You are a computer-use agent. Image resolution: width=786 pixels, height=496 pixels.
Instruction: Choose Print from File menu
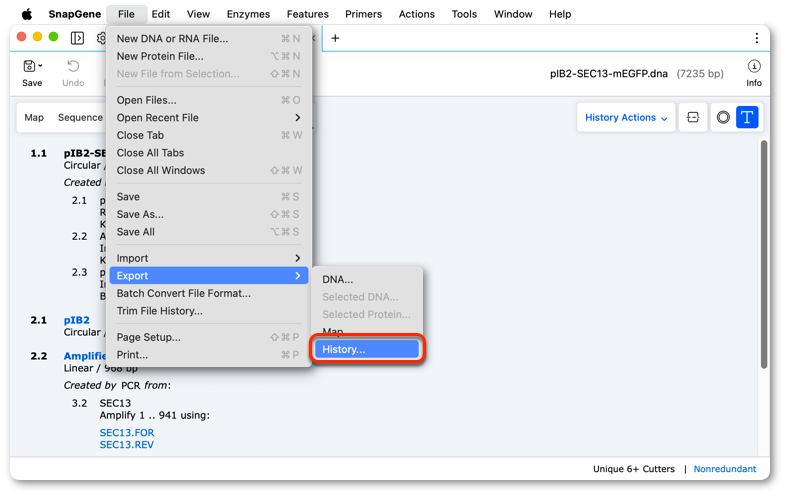coord(209,355)
